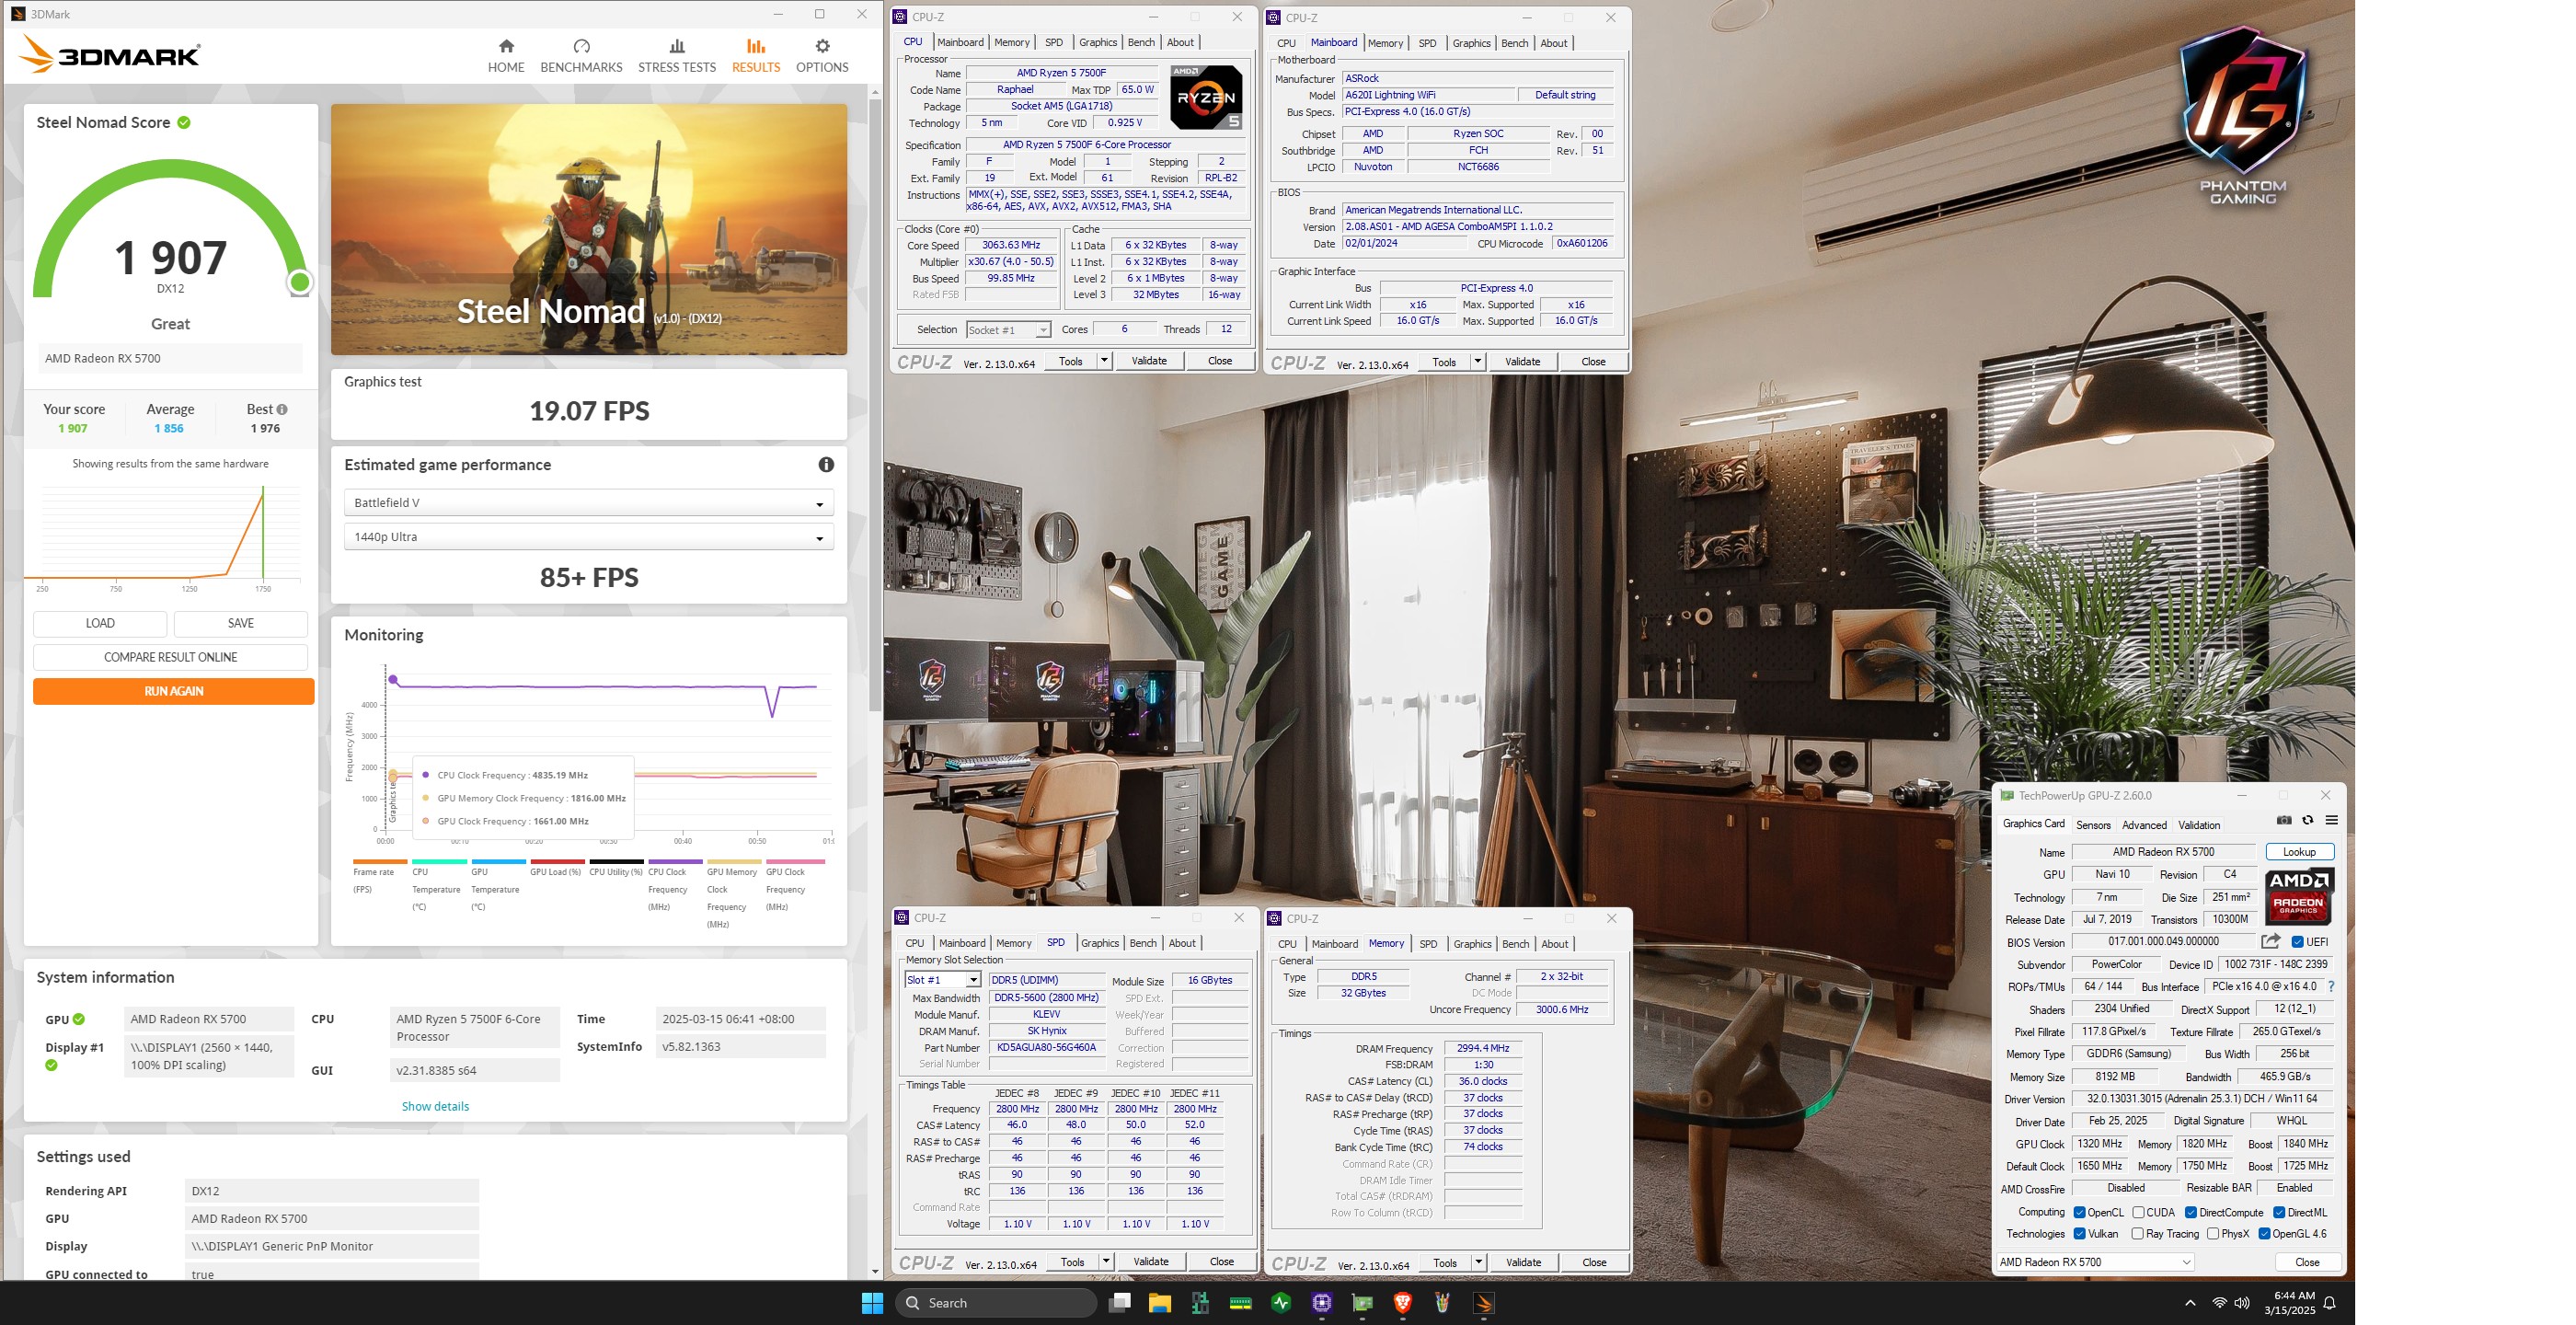Toggle the UEFI checkbox in GPU-Z
The width and height of the screenshot is (2576, 1325).
coord(2297,941)
